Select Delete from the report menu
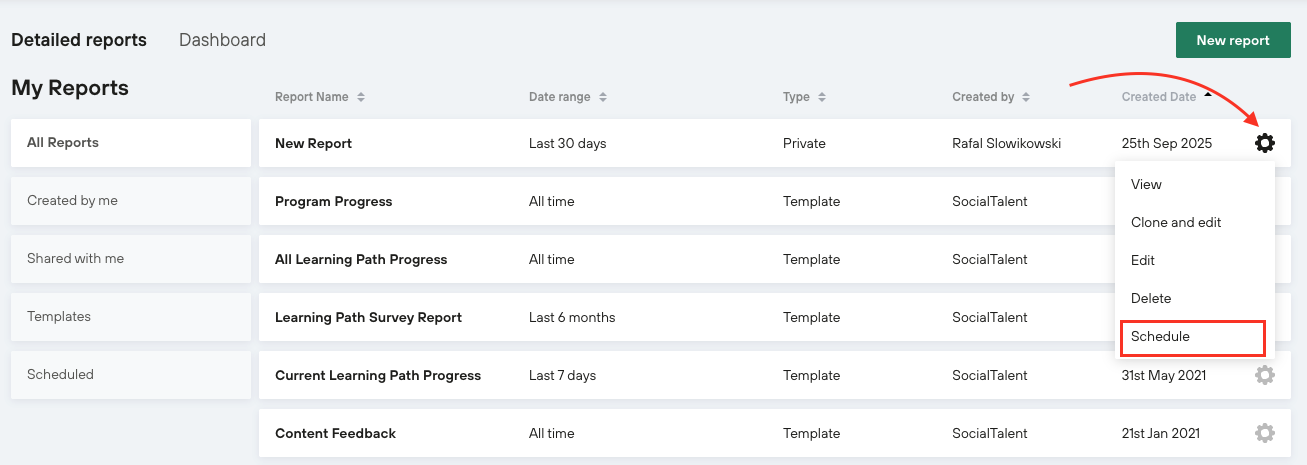 pyautogui.click(x=1151, y=298)
